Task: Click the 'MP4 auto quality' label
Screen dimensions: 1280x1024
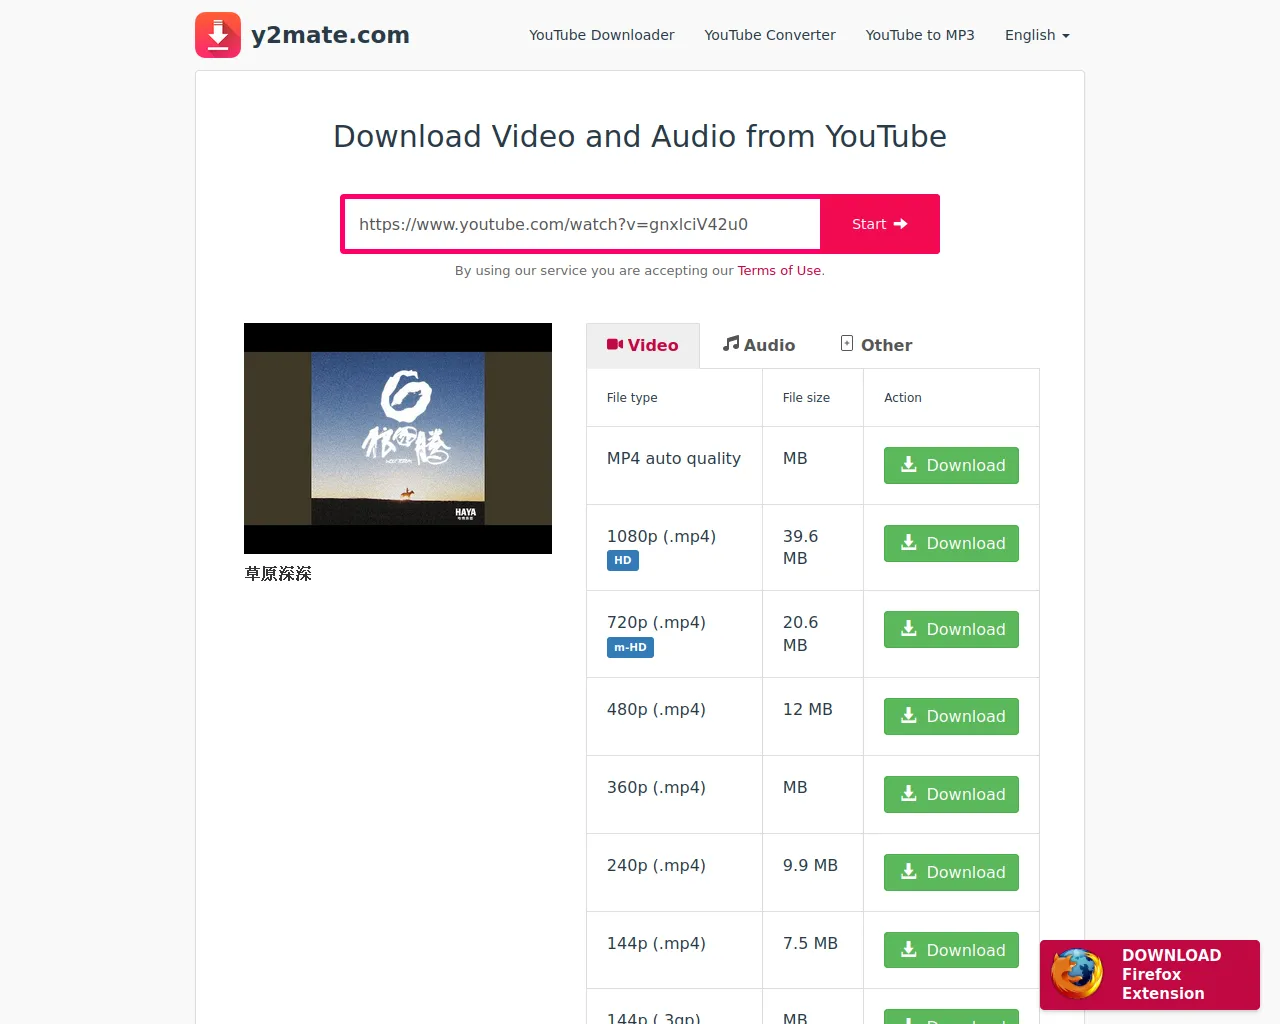Action: pos(674,458)
